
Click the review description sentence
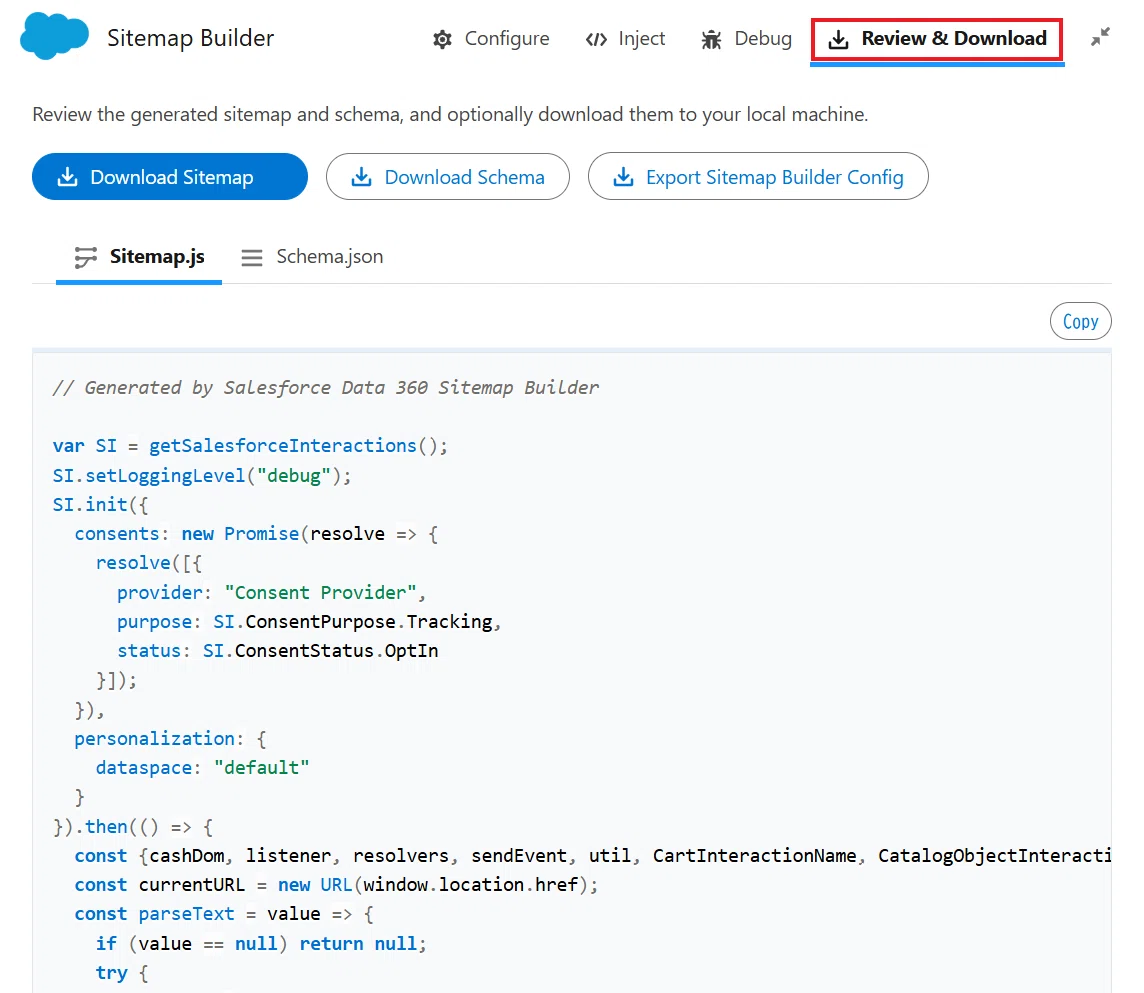(450, 115)
